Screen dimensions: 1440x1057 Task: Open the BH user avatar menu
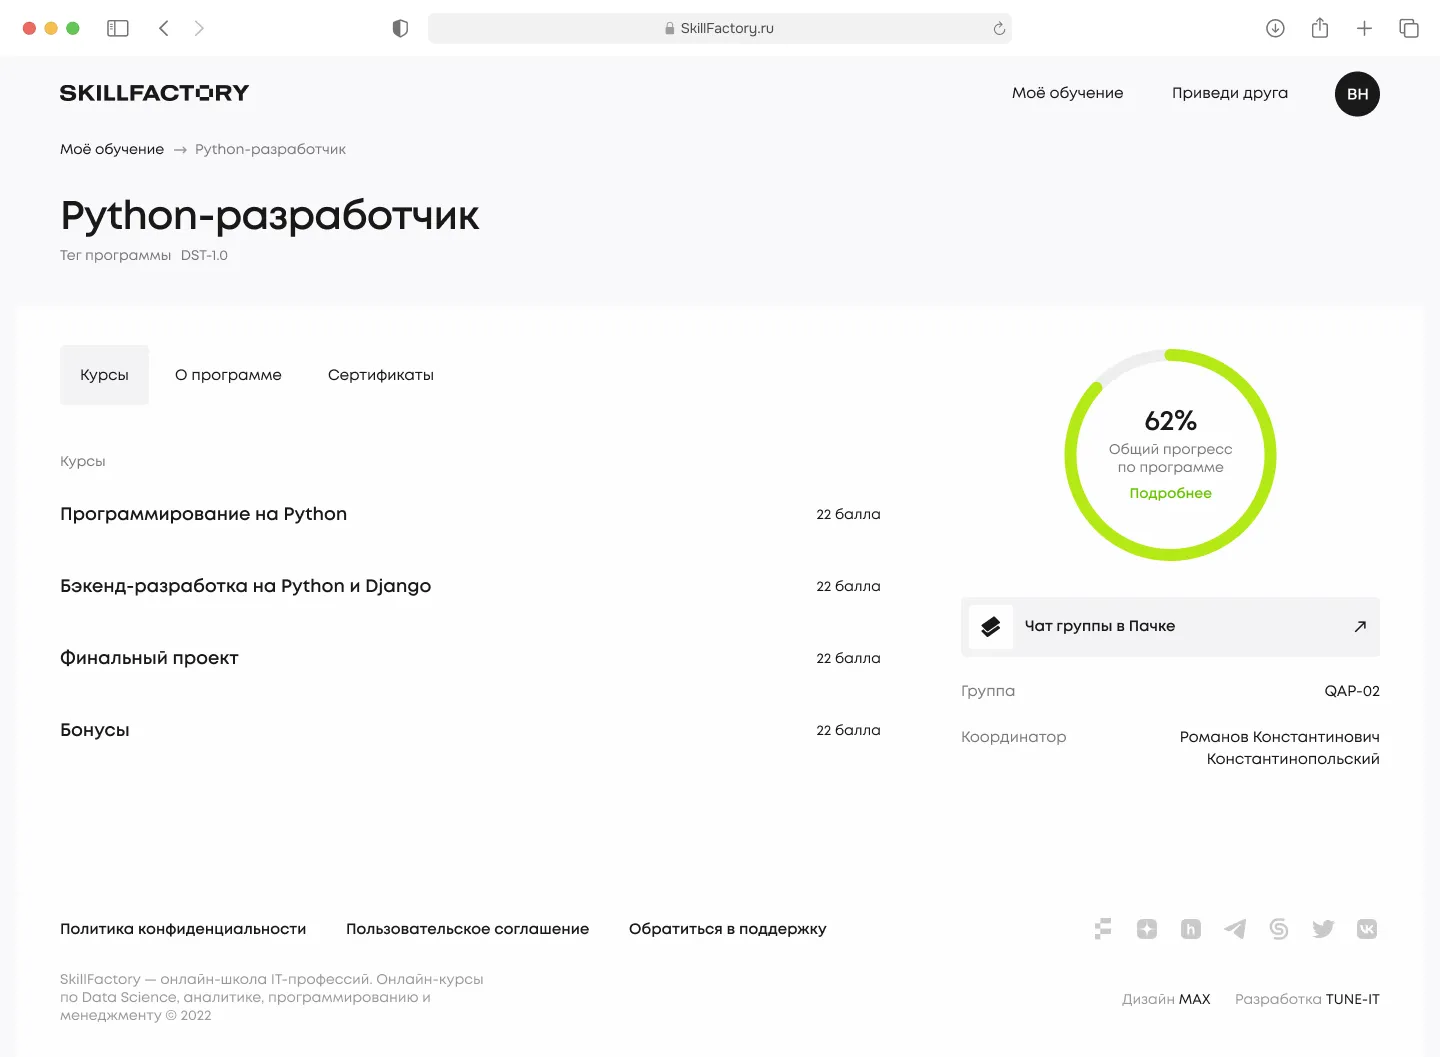coord(1357,94)
